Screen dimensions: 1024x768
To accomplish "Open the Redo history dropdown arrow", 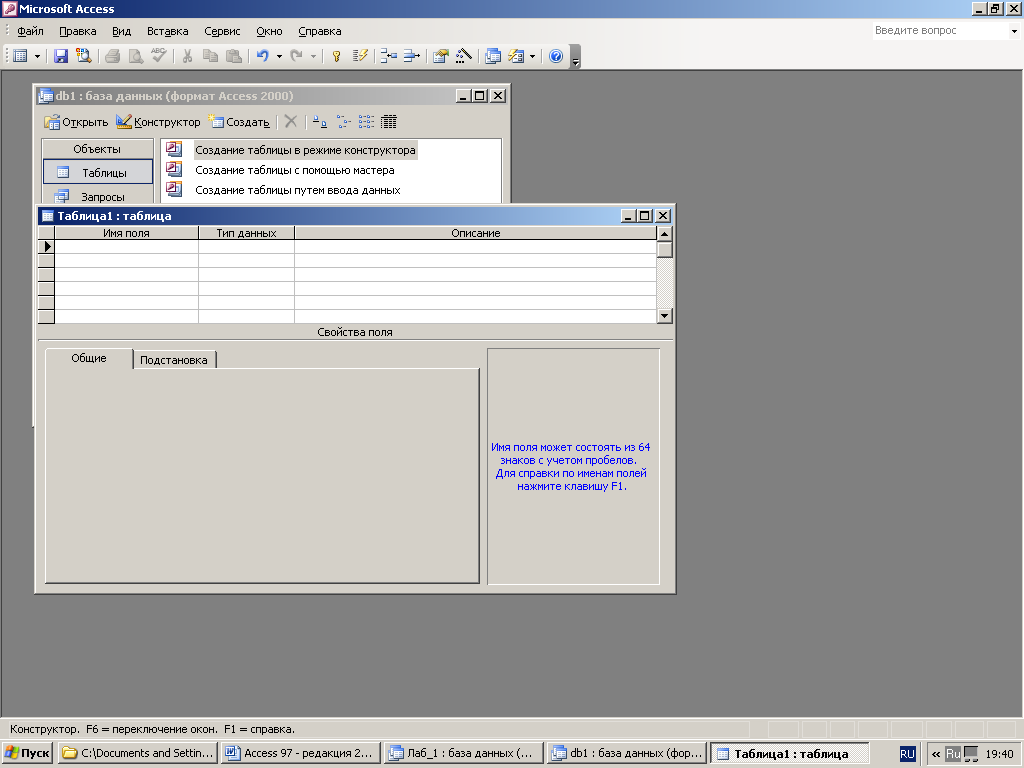I will pyautogui.click(x=313, y=57).
